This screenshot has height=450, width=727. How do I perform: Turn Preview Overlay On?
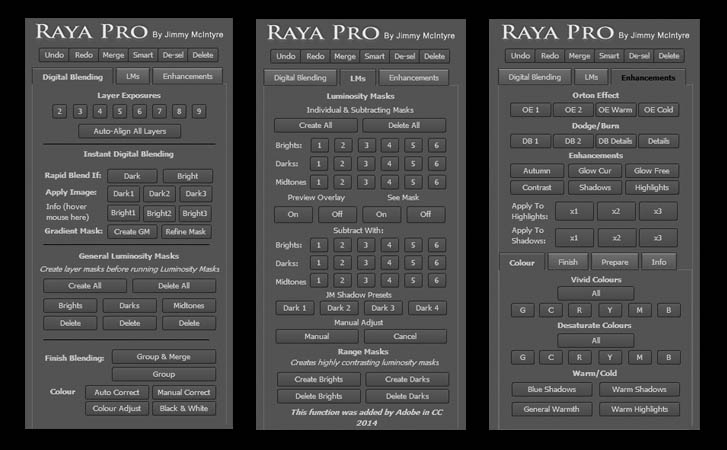point(293,215)
